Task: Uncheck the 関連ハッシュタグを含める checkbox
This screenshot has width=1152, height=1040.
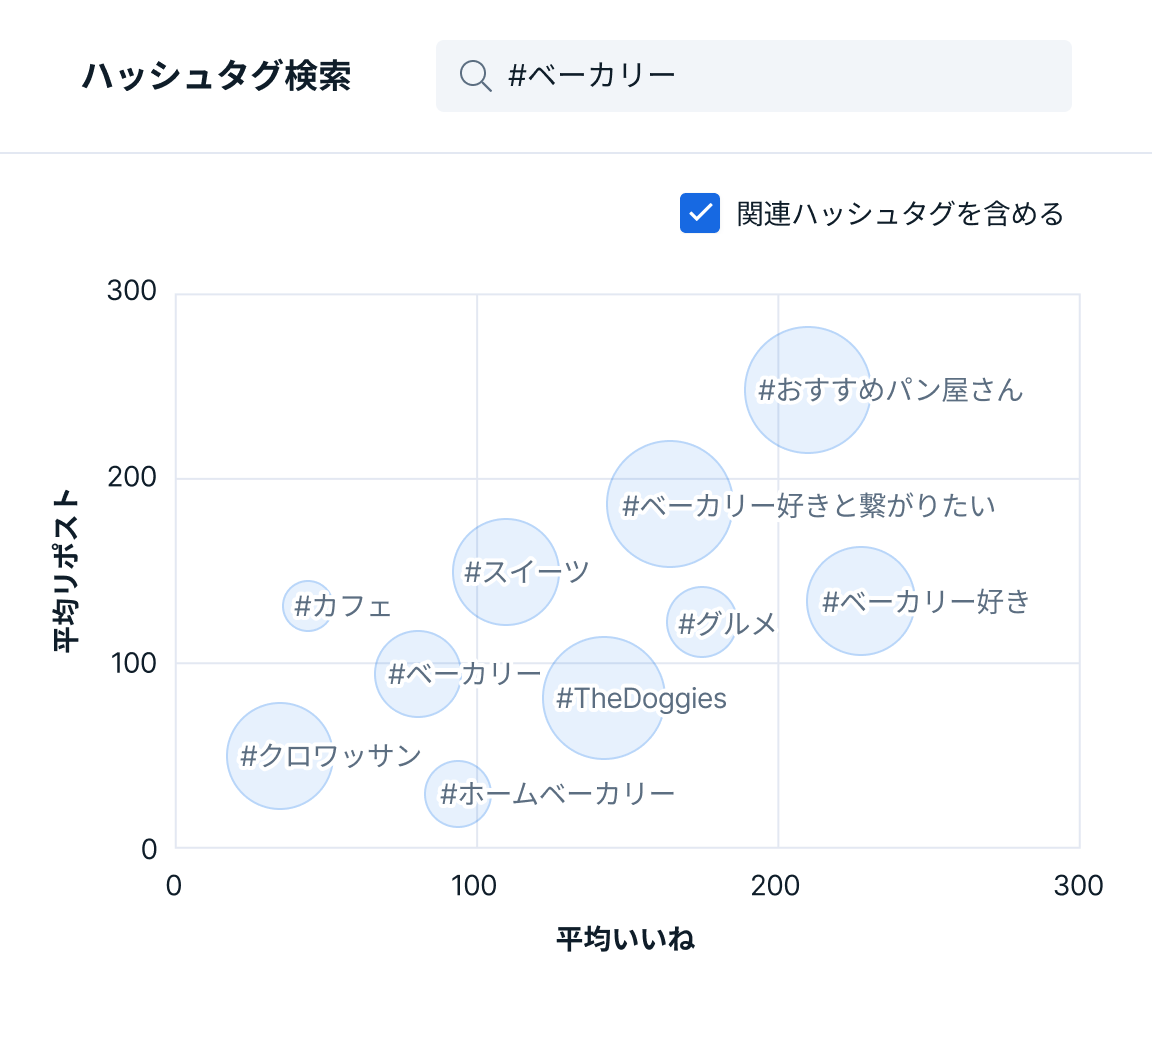Action: coord(700,213)
